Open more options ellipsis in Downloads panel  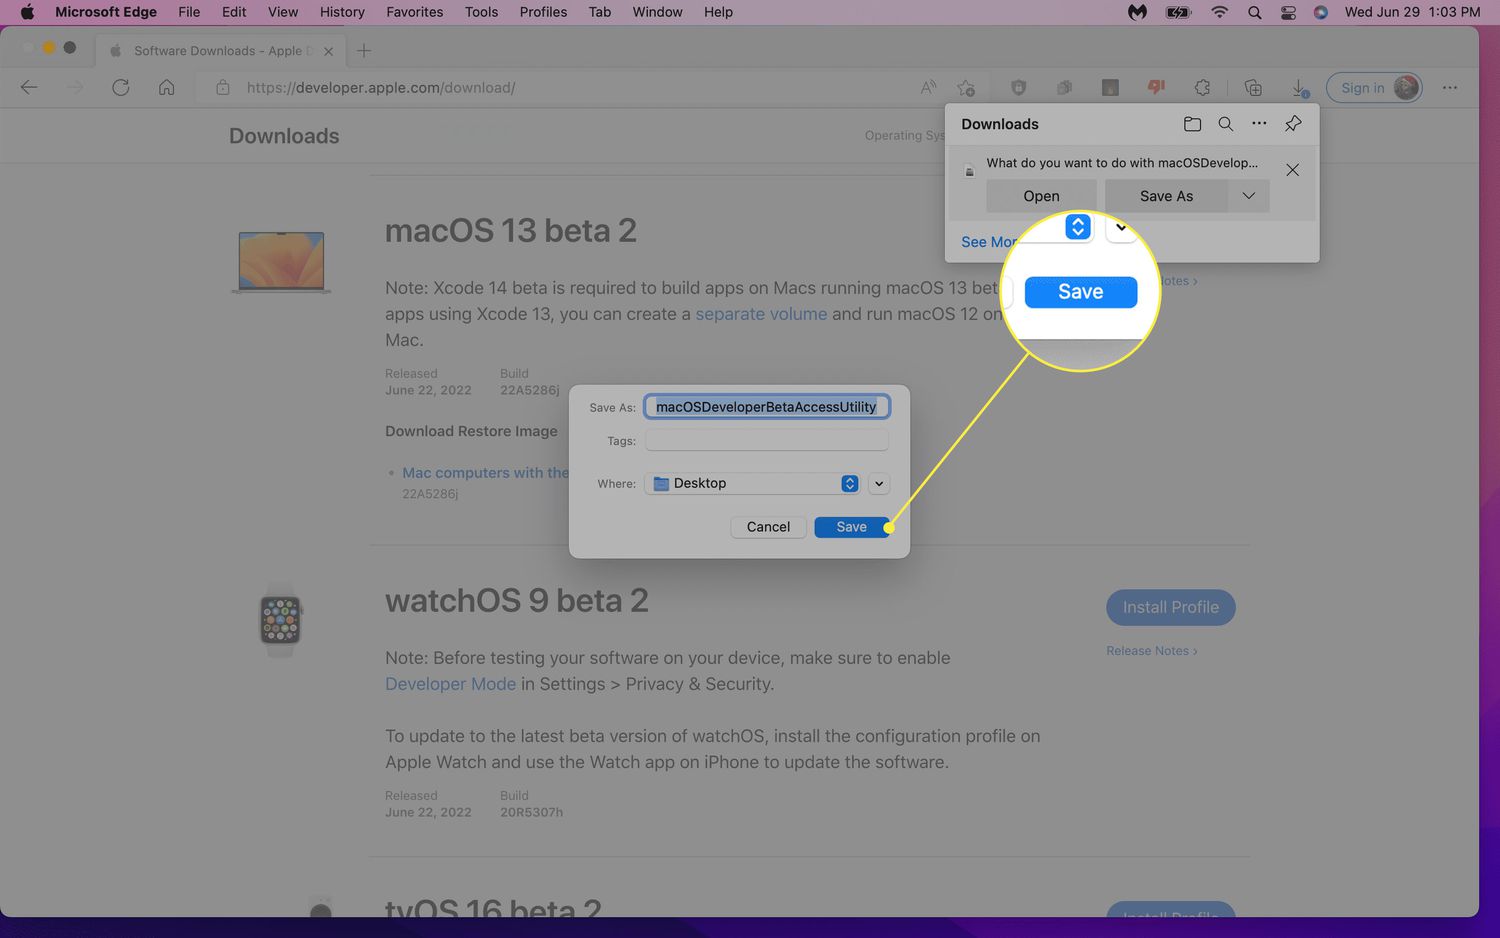coord(1259,124)
